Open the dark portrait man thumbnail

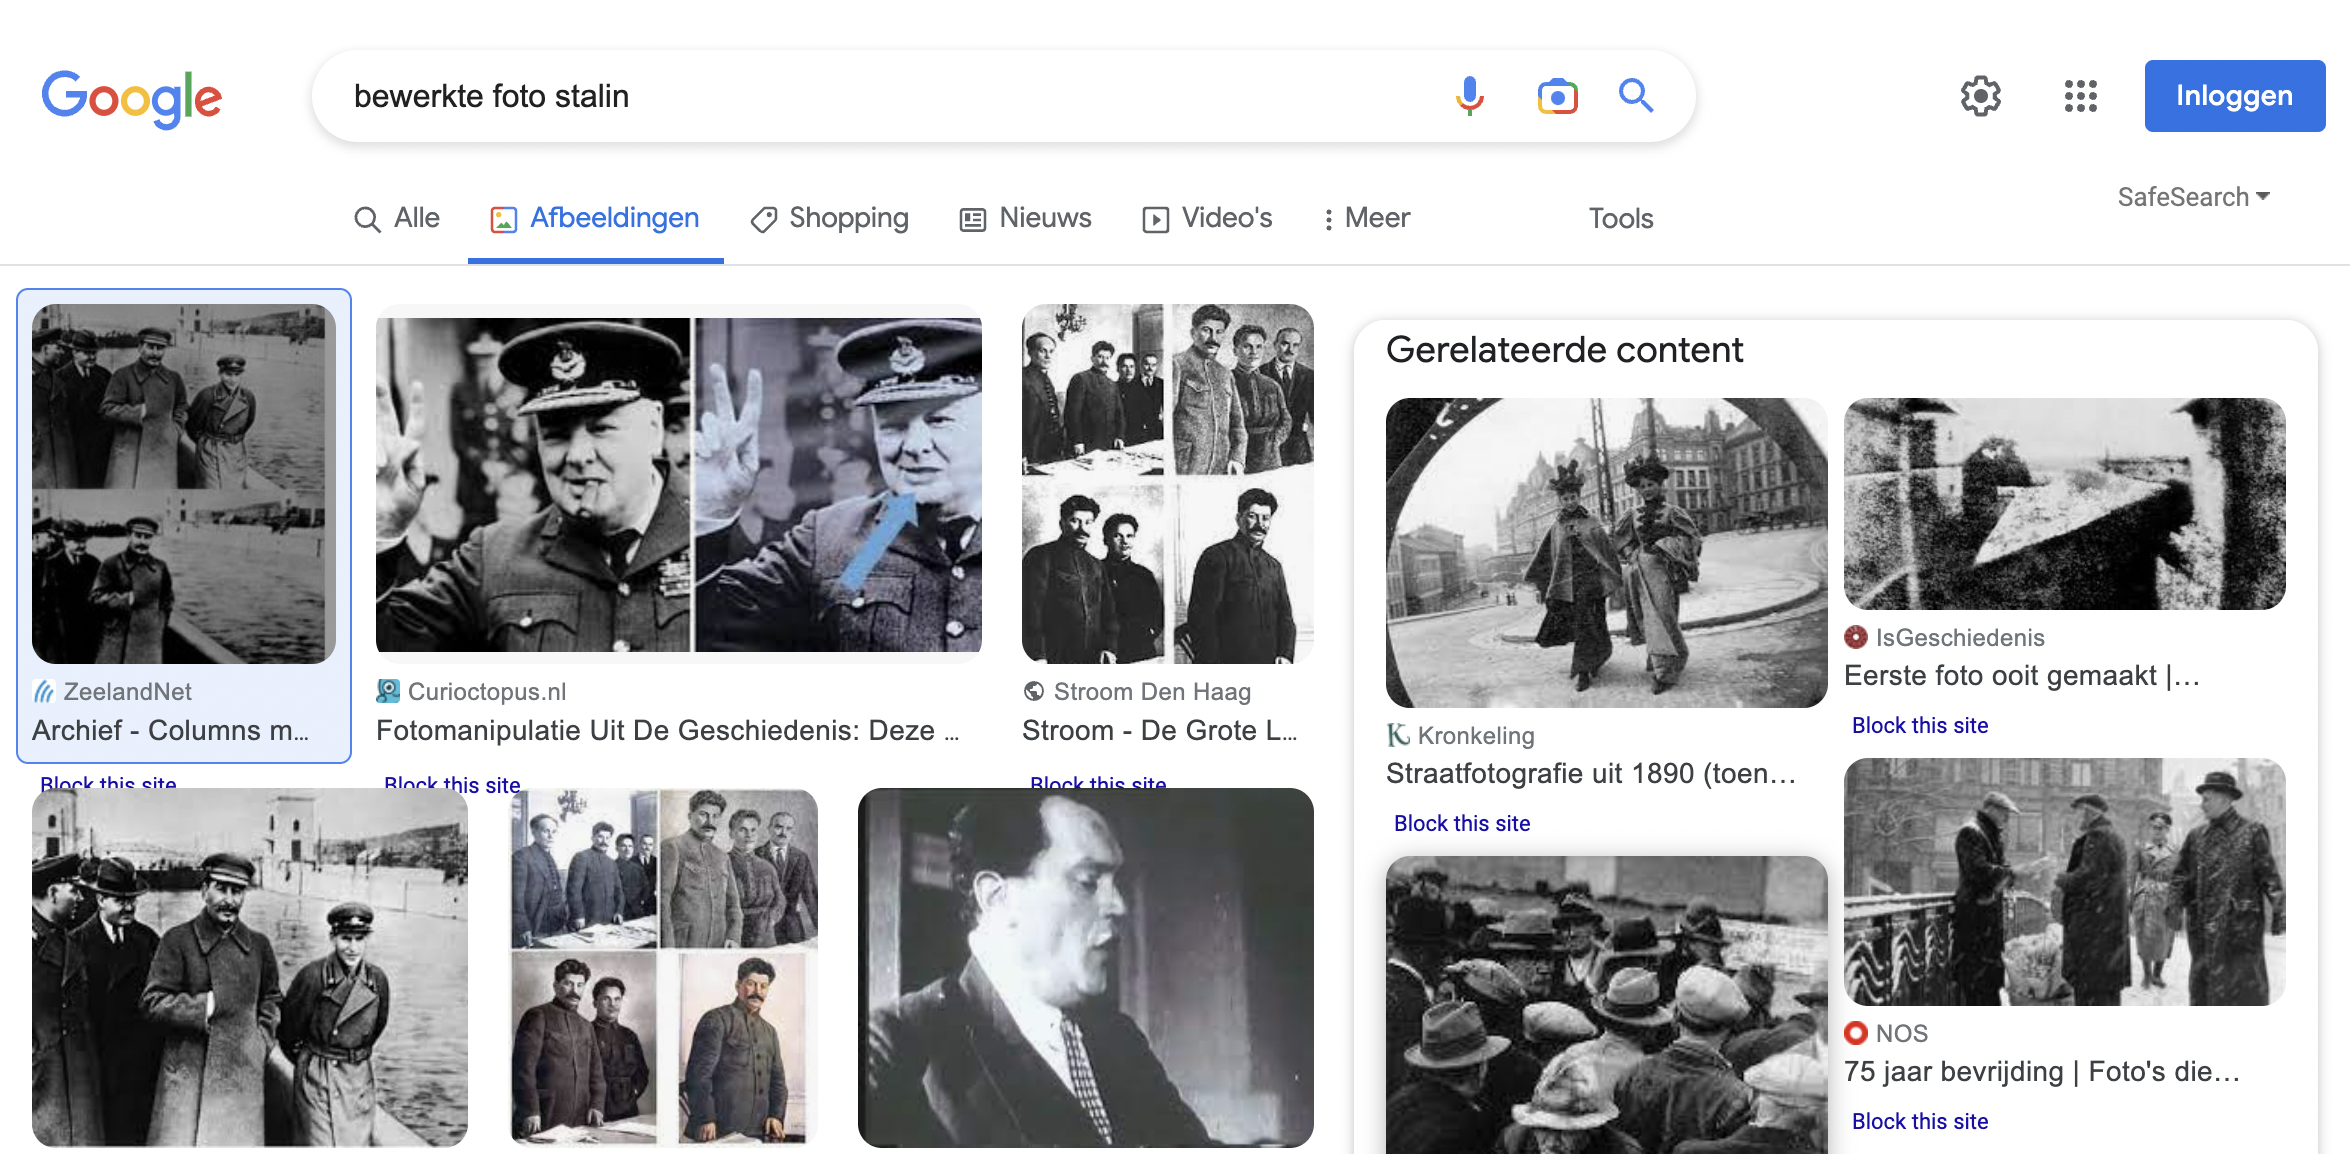[1086, 967]
